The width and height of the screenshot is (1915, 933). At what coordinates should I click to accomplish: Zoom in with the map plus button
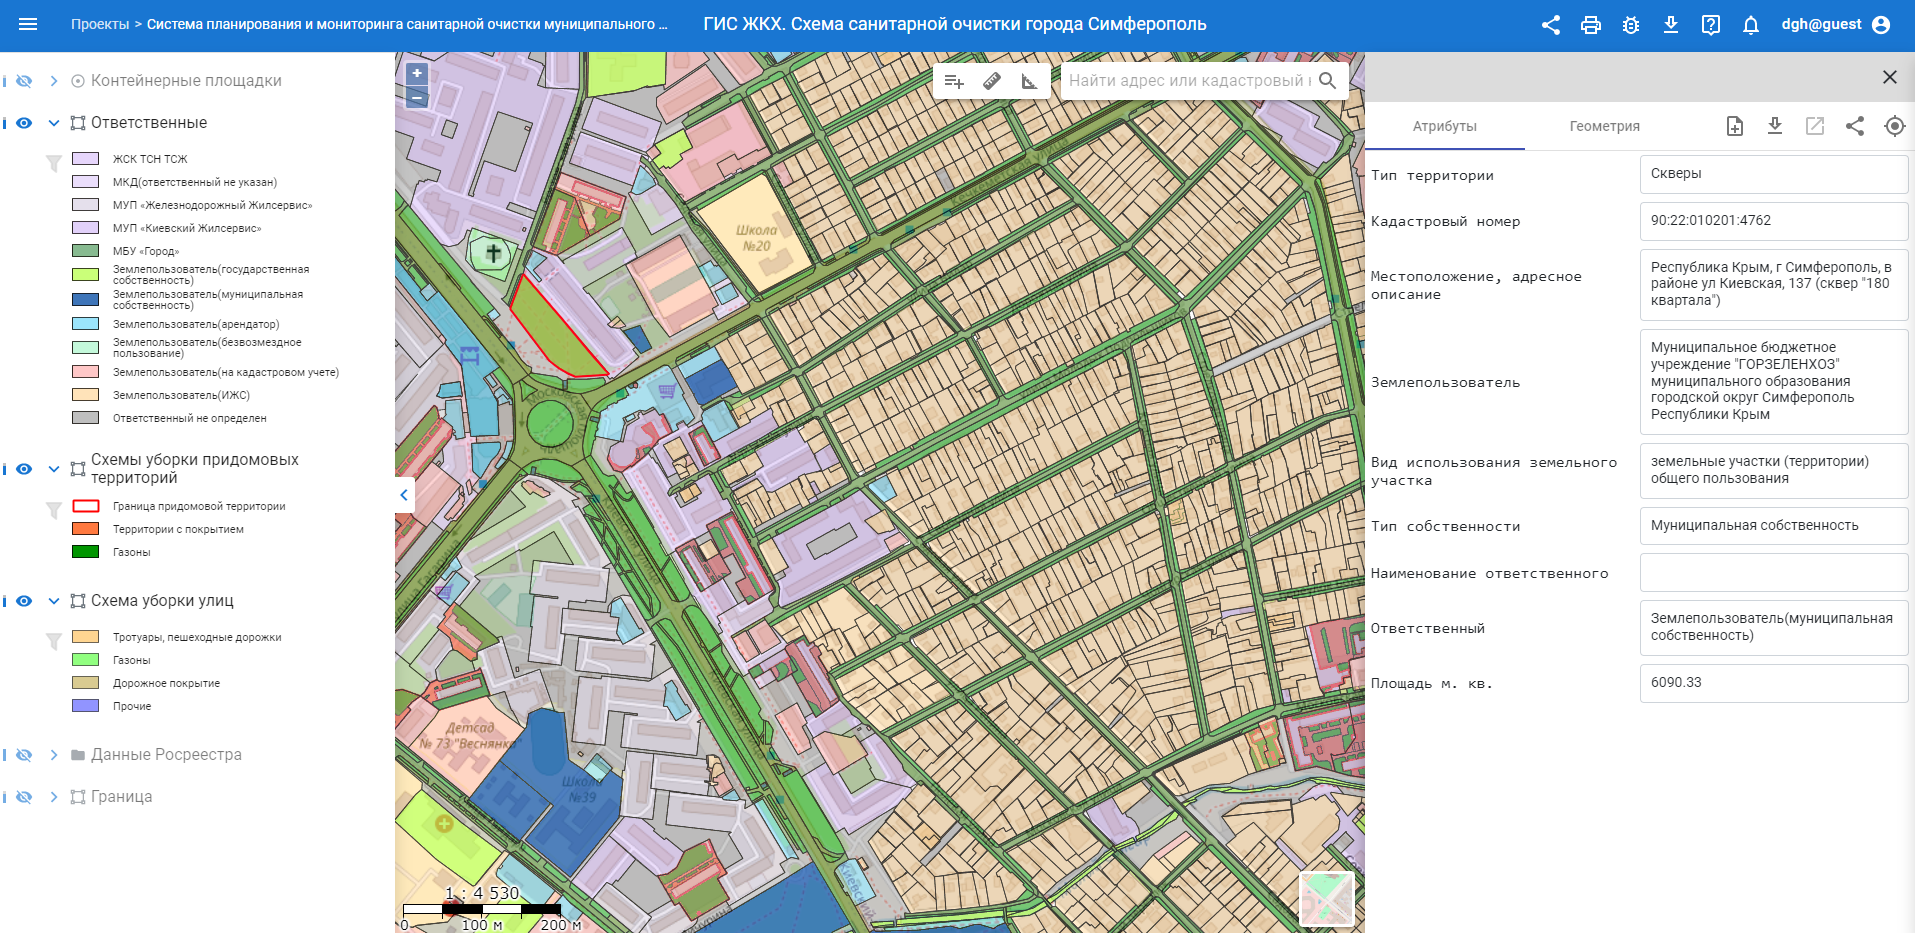417,73
